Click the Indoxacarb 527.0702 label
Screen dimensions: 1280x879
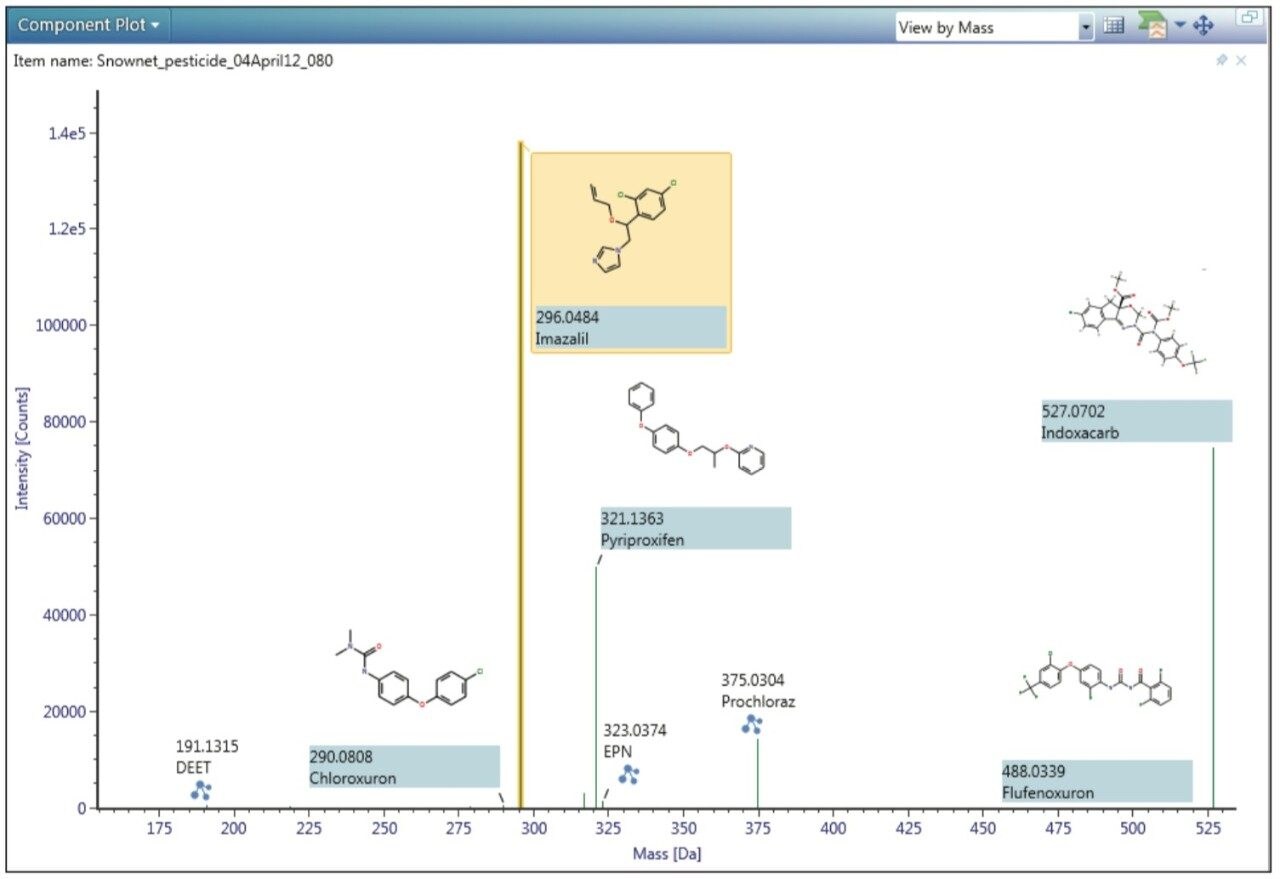point(1136,421)
